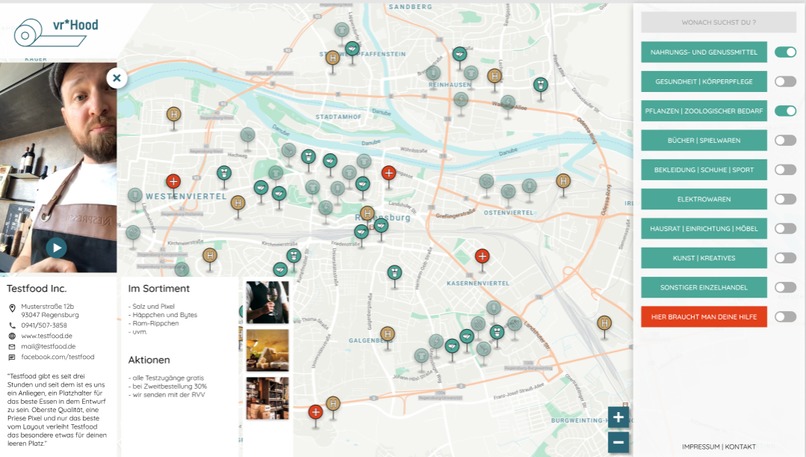Close the Testfood Inc. shop panel
The height and width of the screenshot is (457, 806).
coord(117,78)
